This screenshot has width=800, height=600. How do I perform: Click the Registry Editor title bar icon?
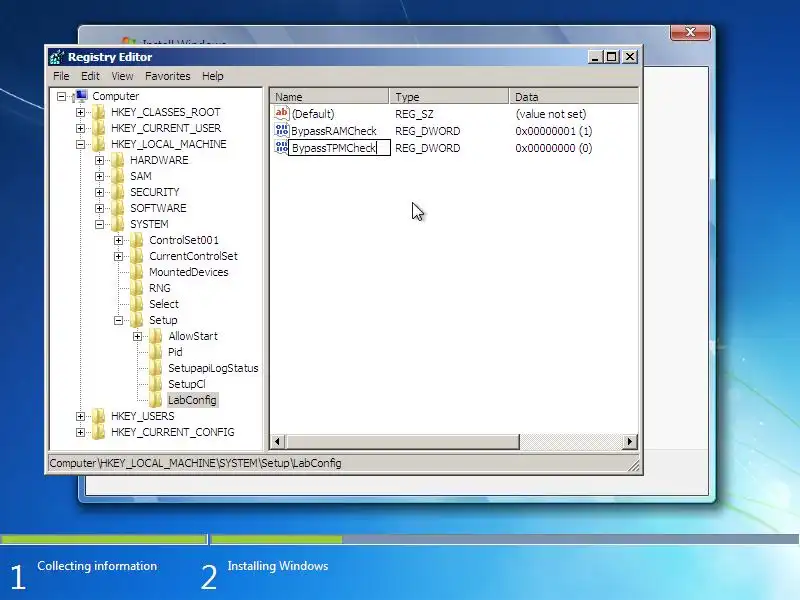pyautogui.click(x=57, y=57)
